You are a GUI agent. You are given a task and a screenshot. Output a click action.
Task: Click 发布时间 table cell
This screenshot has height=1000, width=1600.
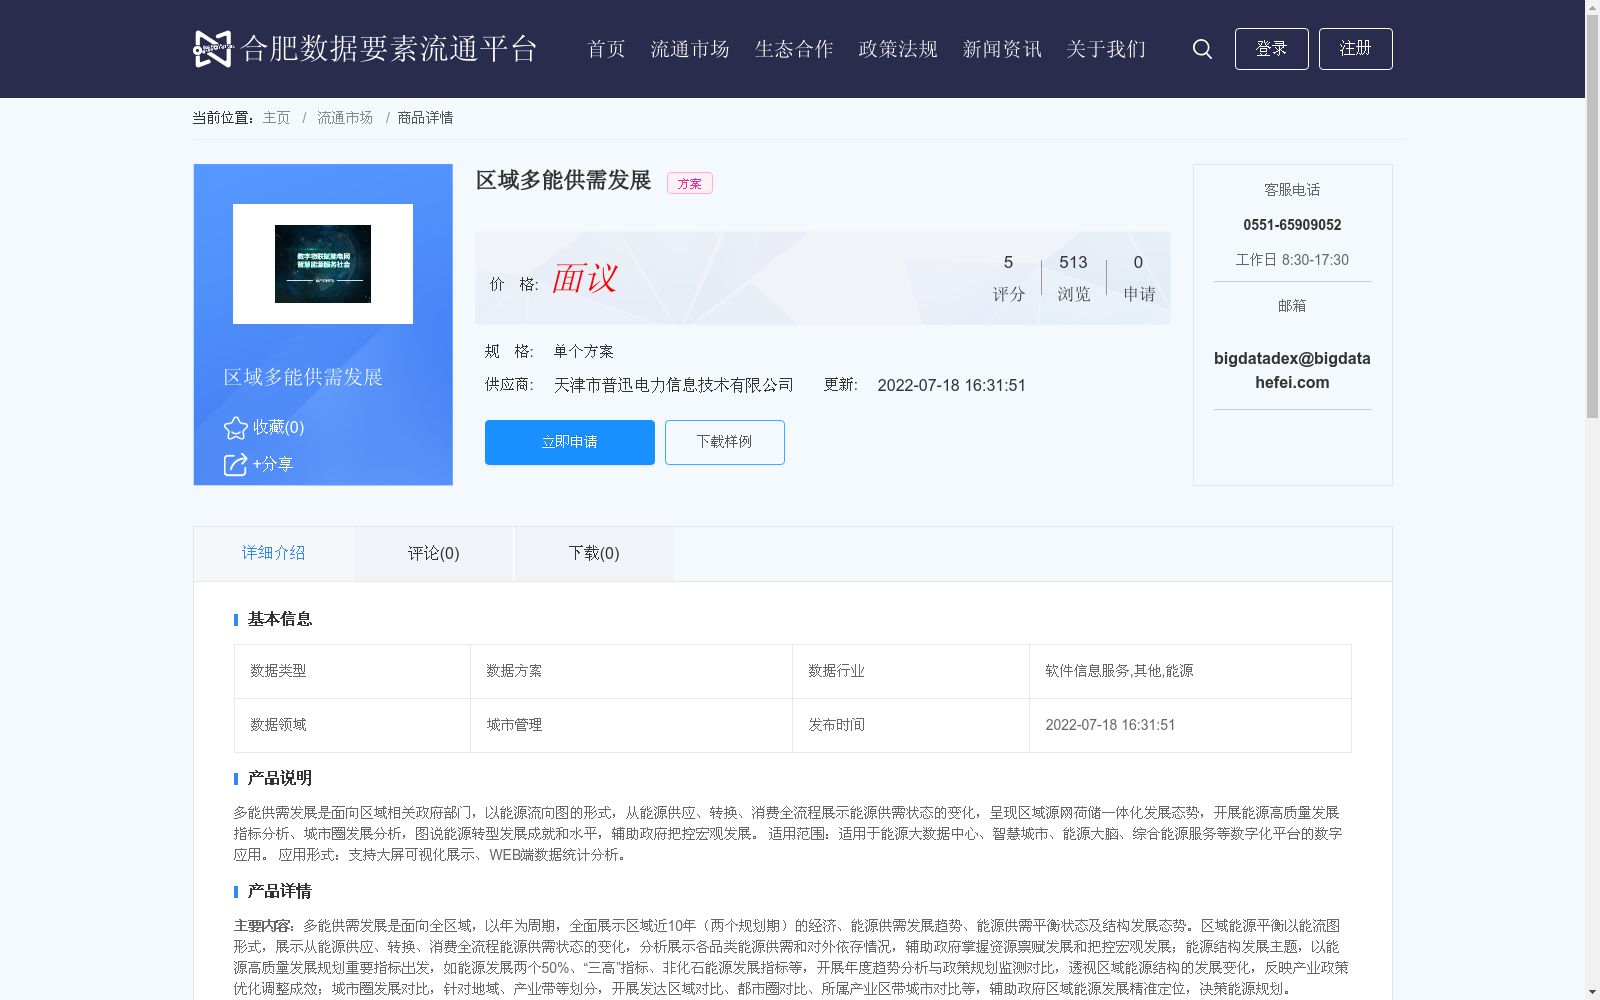(911, 725)
